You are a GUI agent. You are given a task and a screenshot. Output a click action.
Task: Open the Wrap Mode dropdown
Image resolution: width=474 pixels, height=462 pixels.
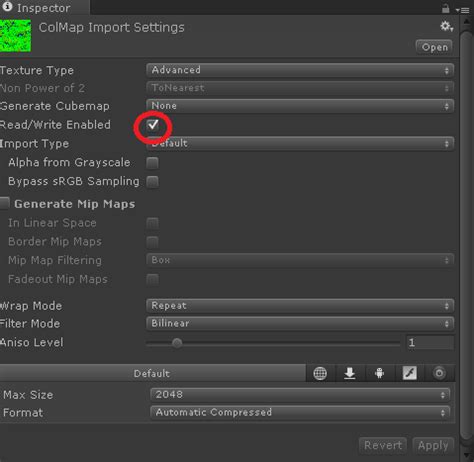300,306
